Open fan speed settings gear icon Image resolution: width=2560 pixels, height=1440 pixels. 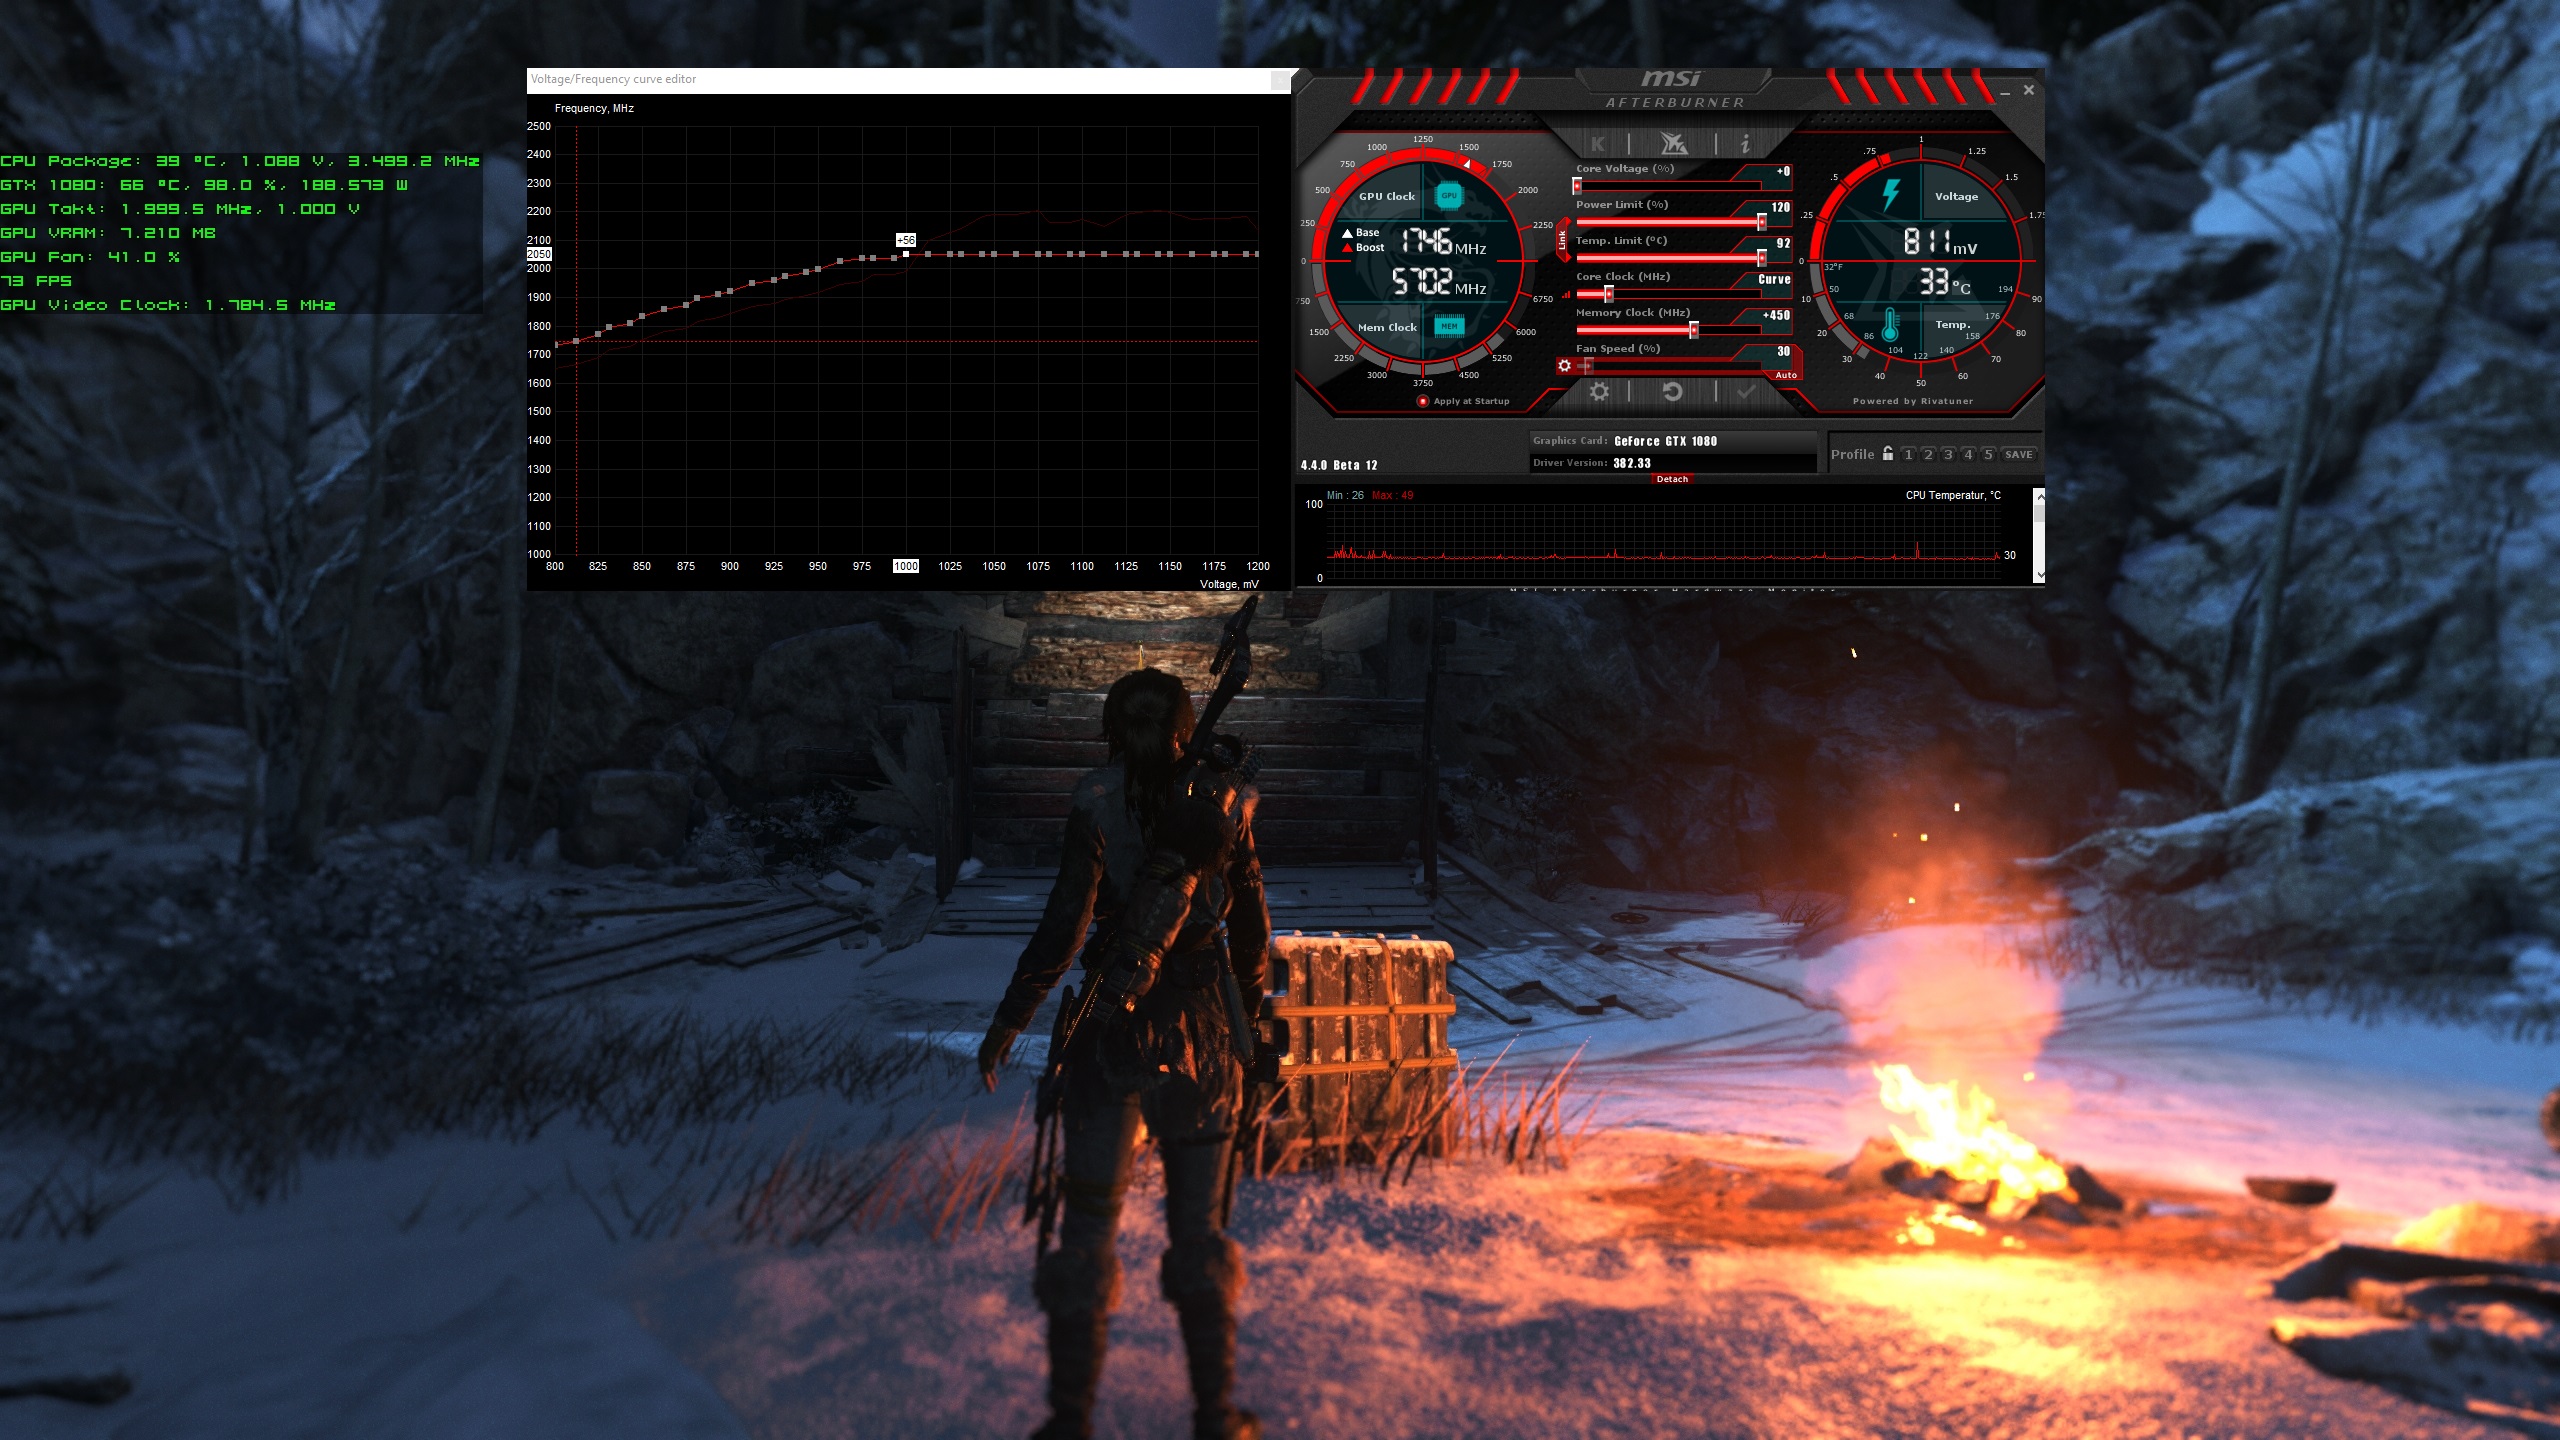1565,366
